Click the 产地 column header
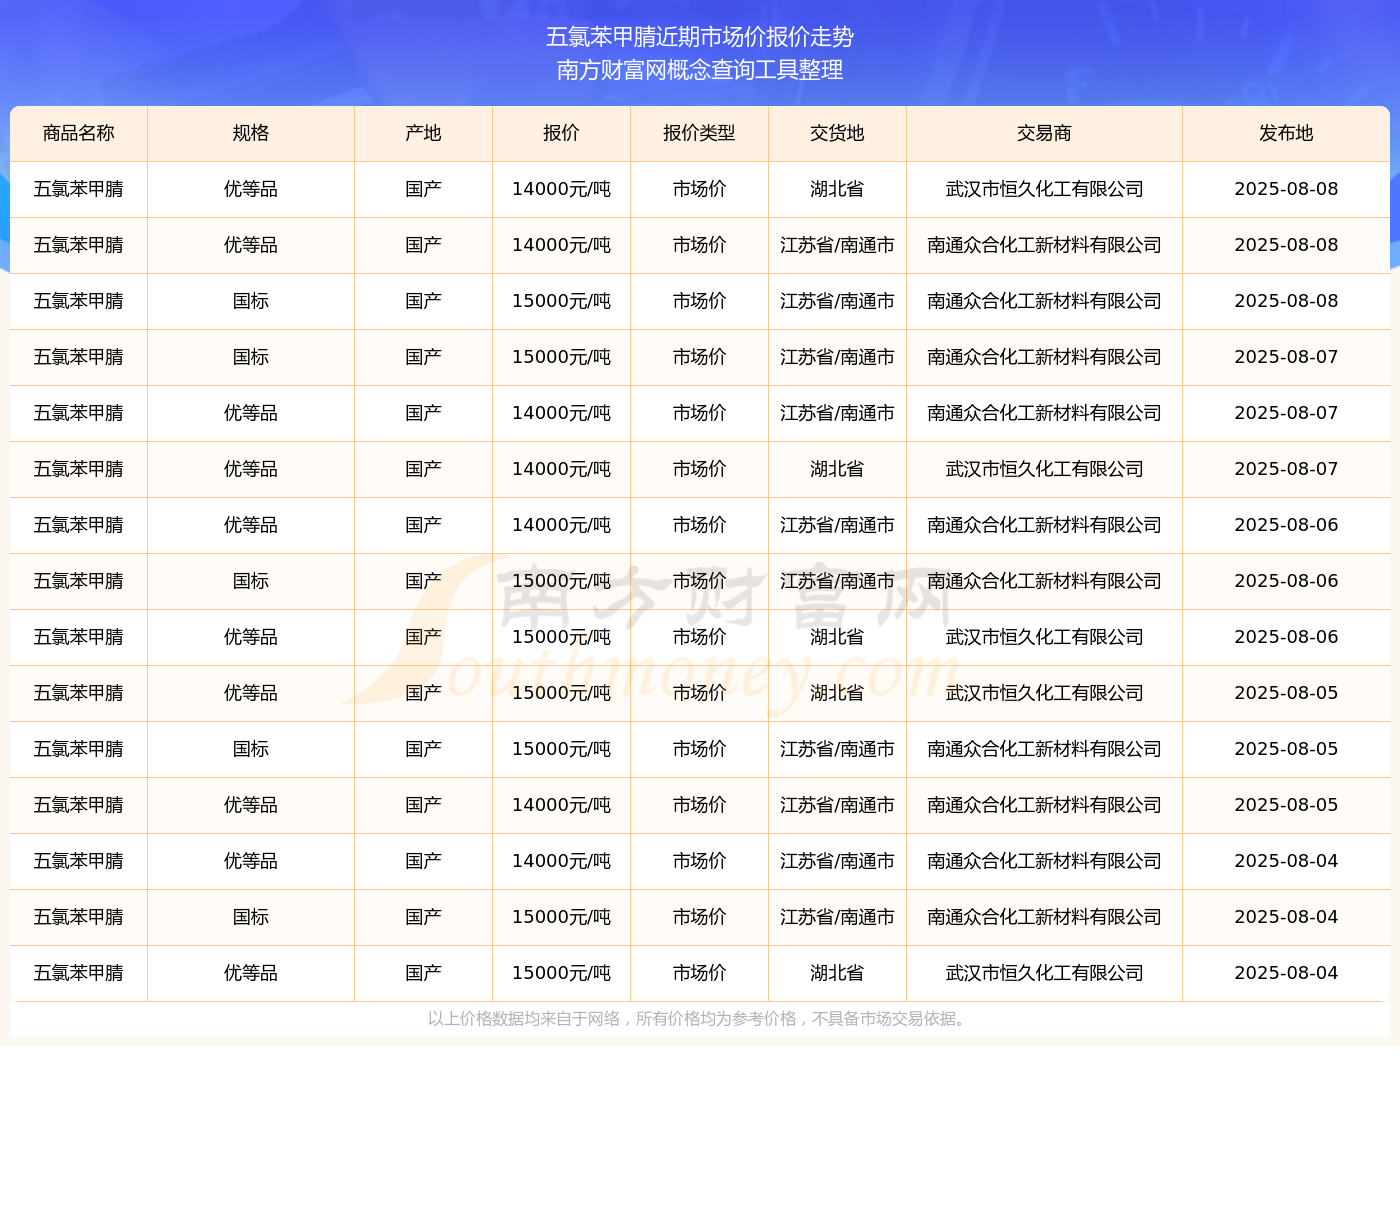 coord(423,133)
